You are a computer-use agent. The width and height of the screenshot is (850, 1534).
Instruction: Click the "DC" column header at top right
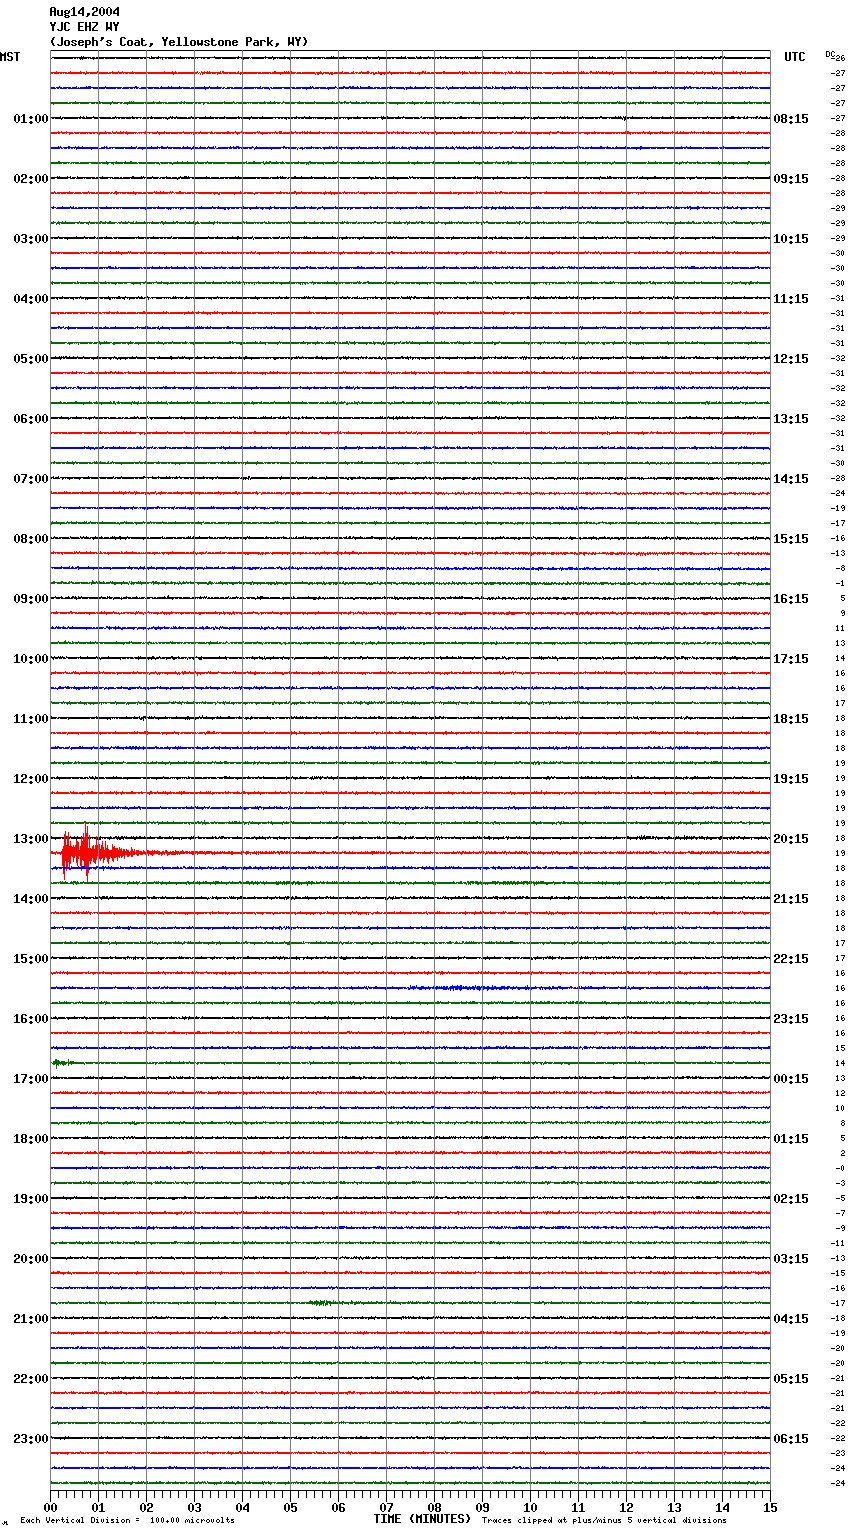[x=830, y=54]
